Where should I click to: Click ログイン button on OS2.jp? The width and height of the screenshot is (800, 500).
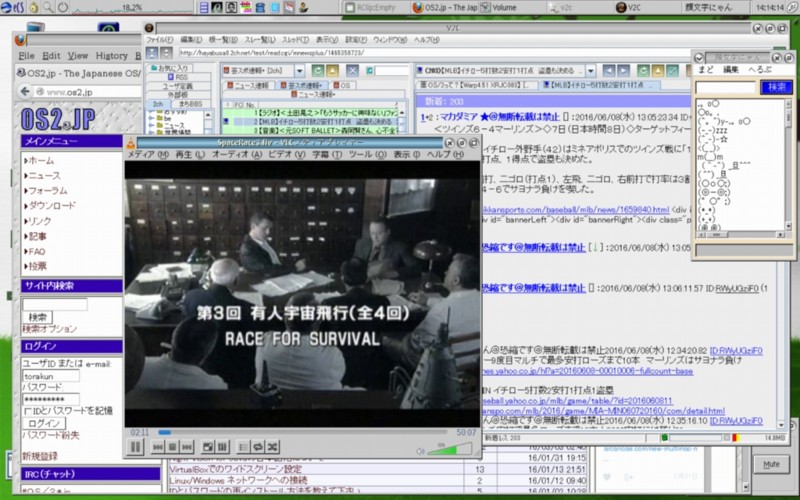click(44, 423)
